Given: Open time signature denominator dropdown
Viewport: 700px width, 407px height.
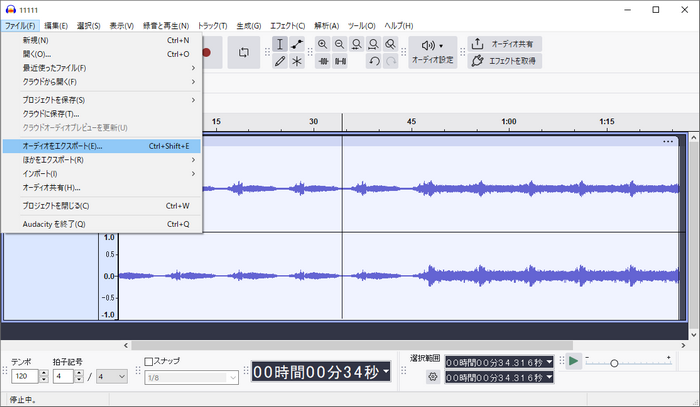Looking at the screenshot, I should click(x=112, y=377).
